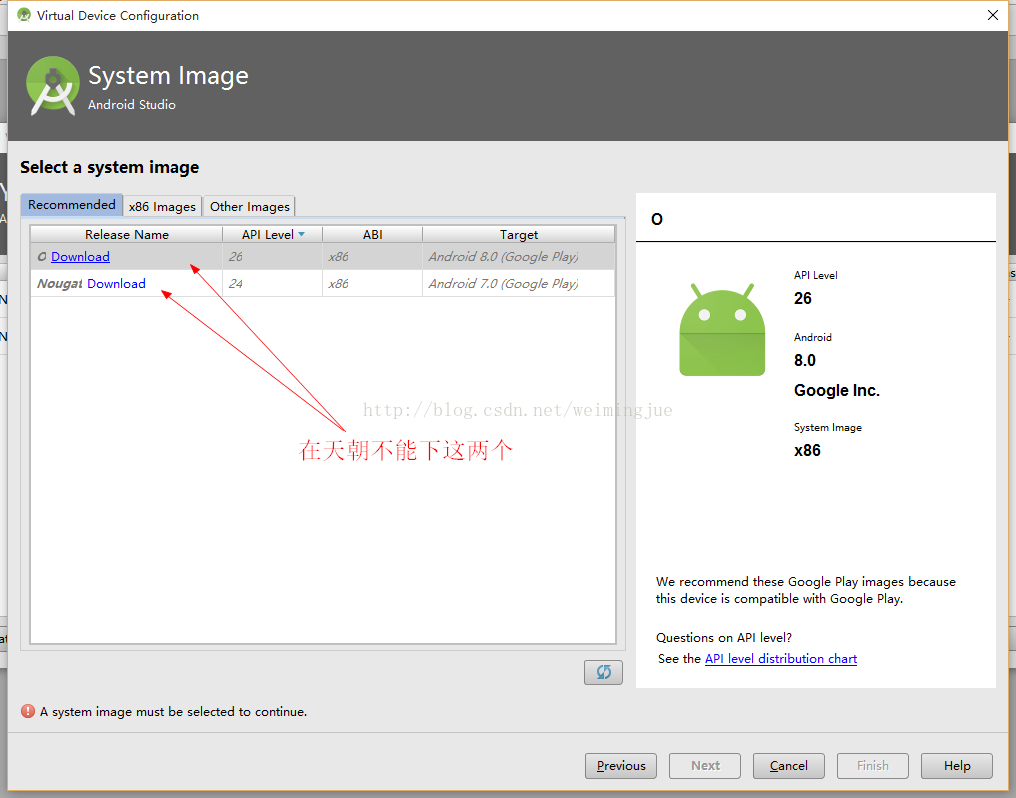Click the O title in details panel
1016x798 pixels.
656,220
